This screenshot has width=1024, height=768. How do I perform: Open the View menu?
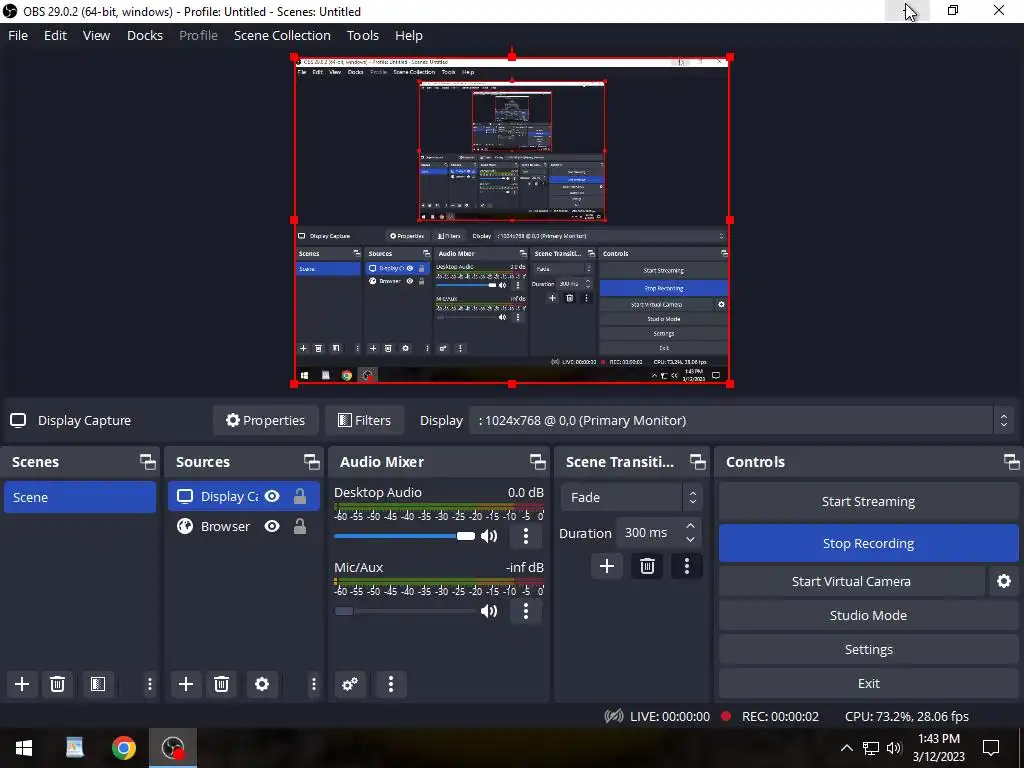[x=96, y=35]
